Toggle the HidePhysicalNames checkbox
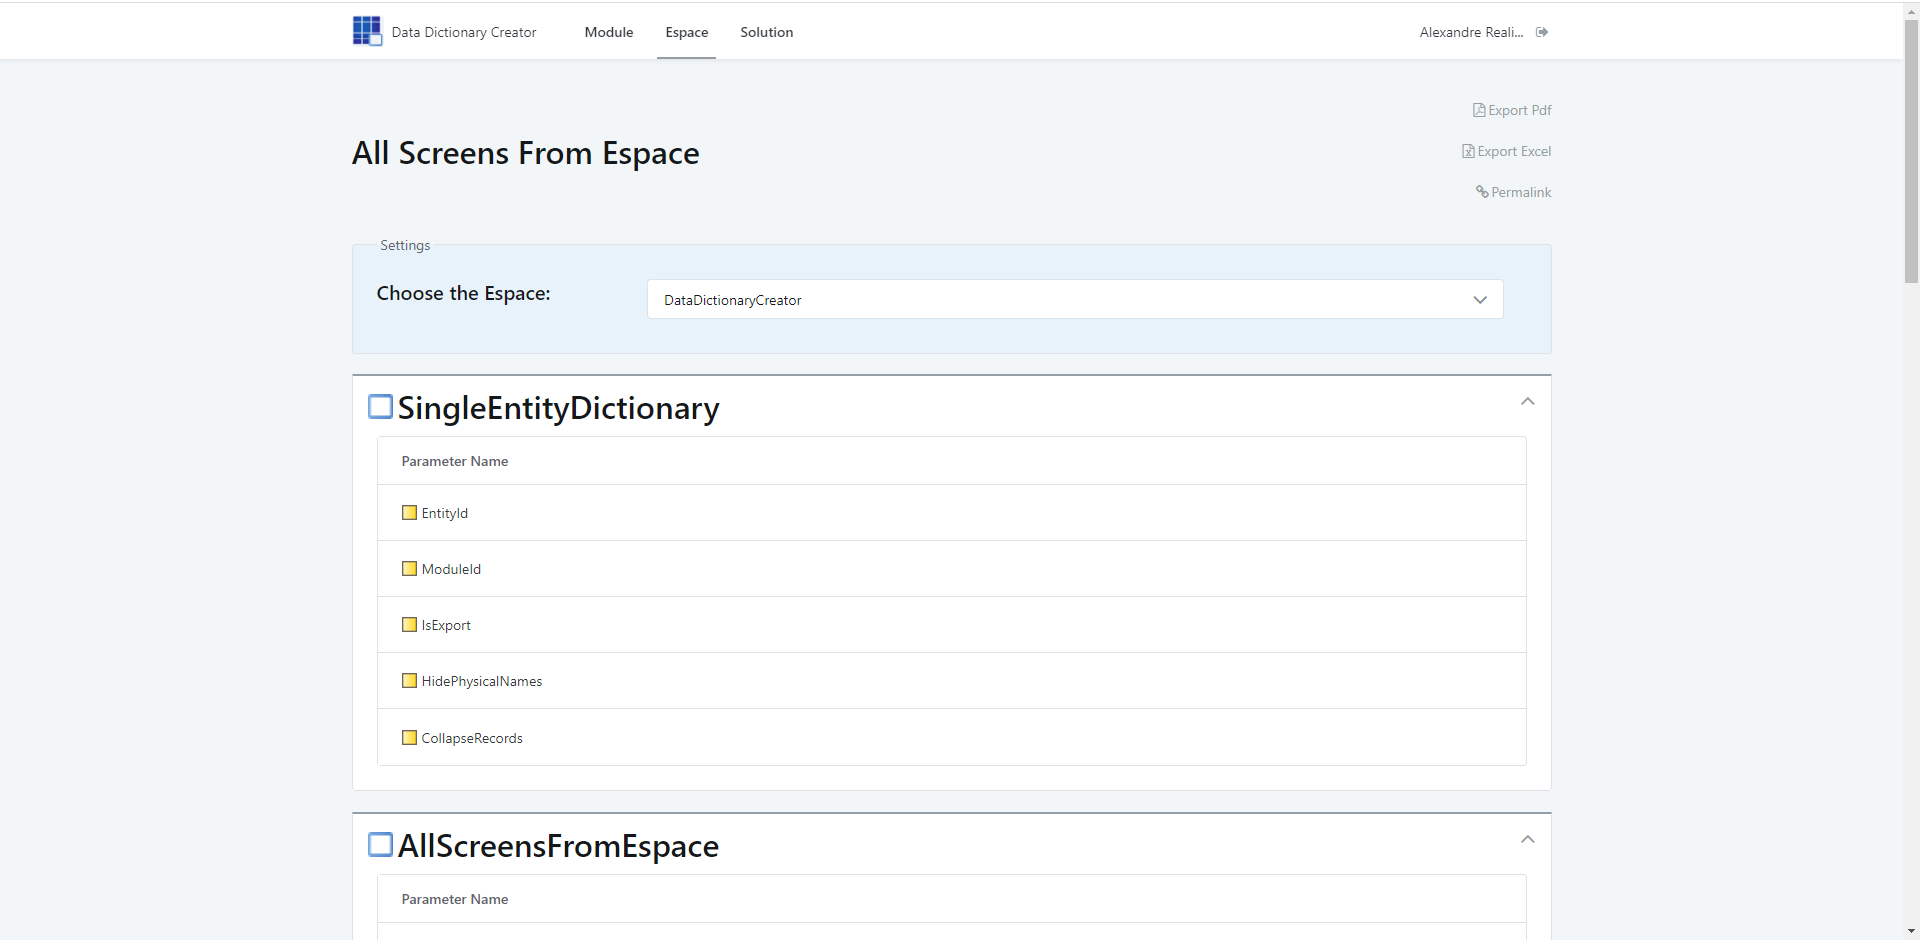 pos(408,680)
